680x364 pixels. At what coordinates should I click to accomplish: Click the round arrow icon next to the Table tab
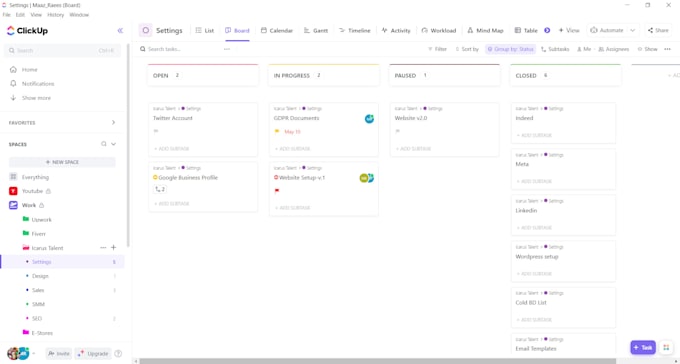pos(547,30)
